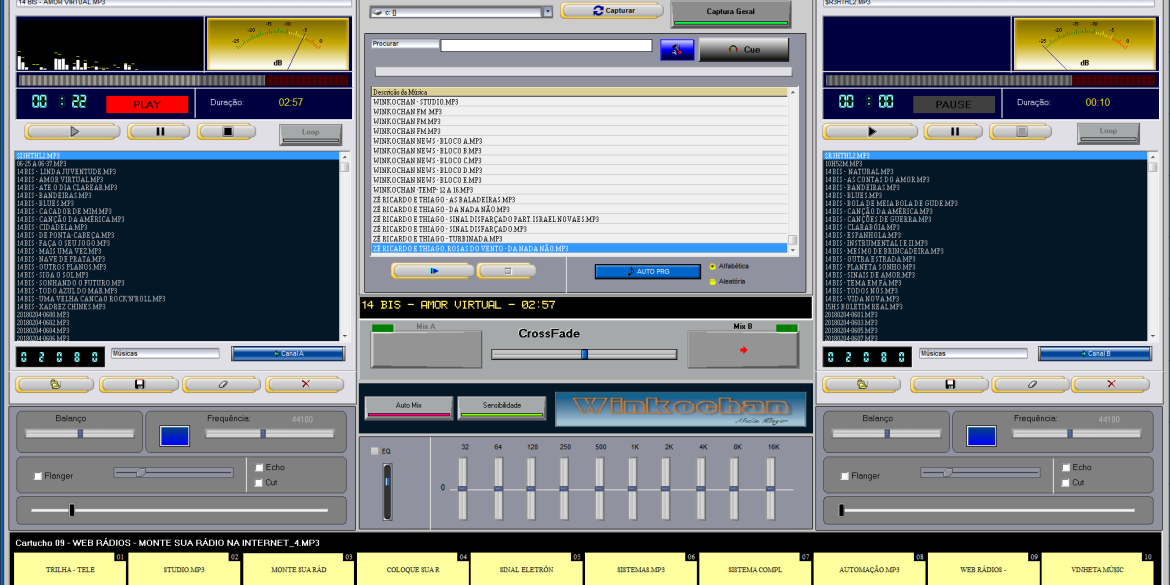Open the drive c: dropdown
Screen dimensions: 1170x585
(x=547, y=12)
